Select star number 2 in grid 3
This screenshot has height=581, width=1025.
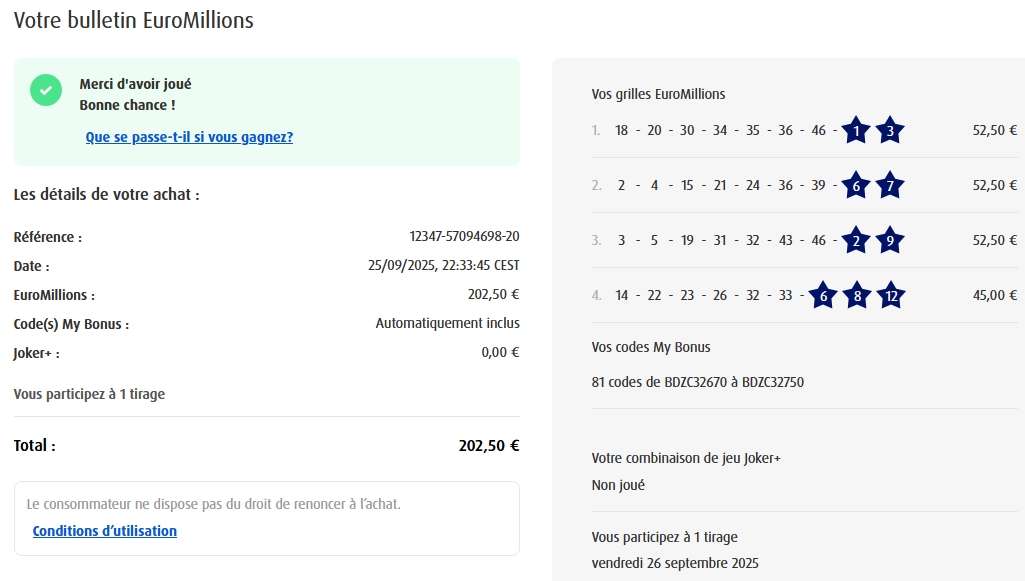(x=856, y=240)
